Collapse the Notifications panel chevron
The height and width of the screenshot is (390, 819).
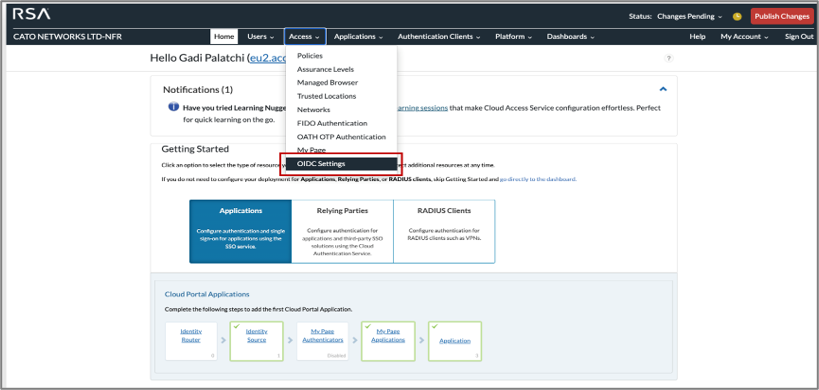[x=663, y=89]
